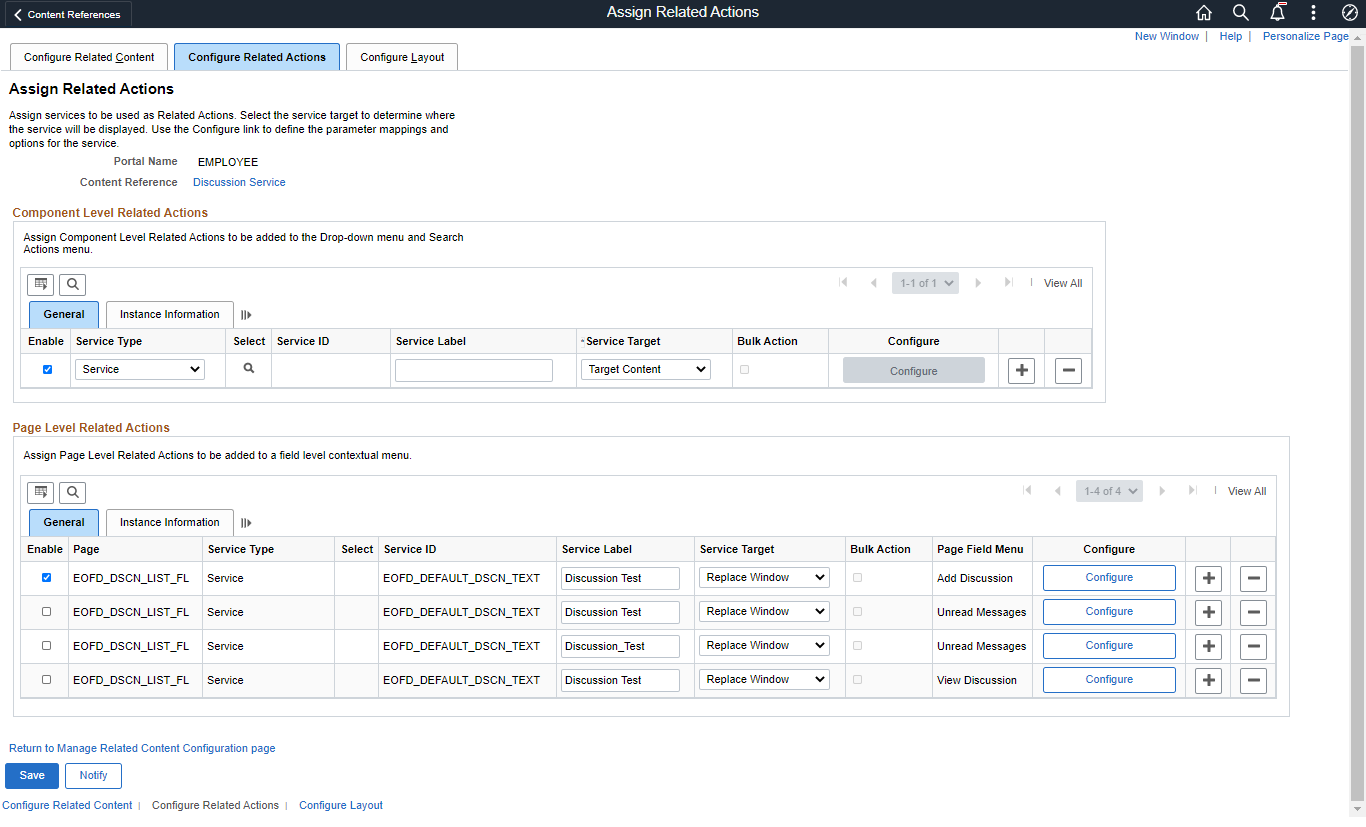Delete the View Discussion row

point(1253,680)
